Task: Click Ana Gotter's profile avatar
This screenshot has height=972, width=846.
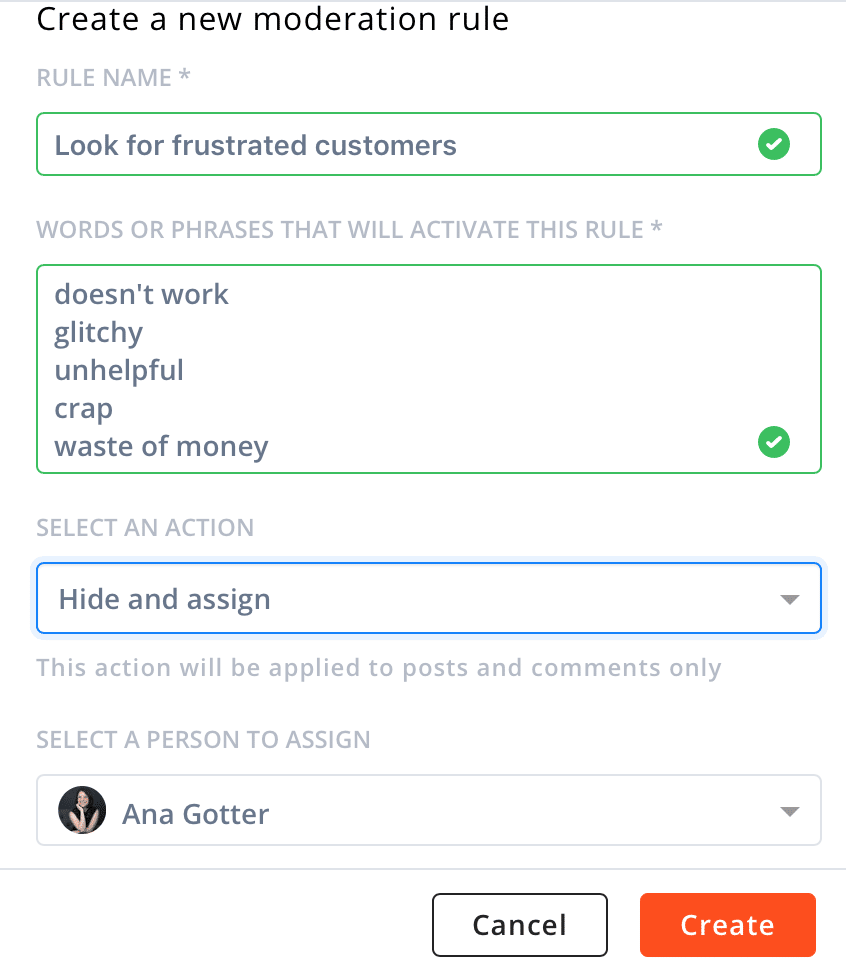Action: pyautogui.click(x=82, y=811)
